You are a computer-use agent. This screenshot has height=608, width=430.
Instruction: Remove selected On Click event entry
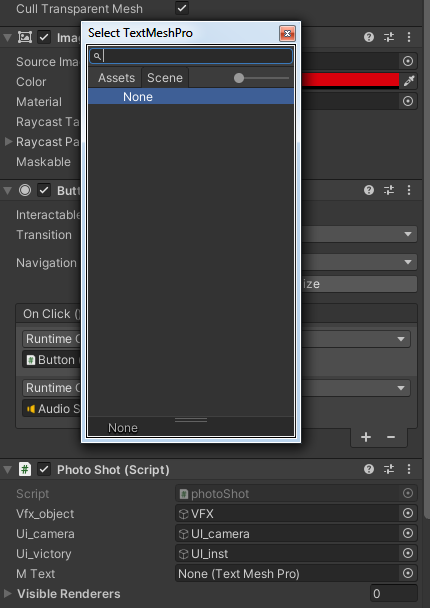391,437
